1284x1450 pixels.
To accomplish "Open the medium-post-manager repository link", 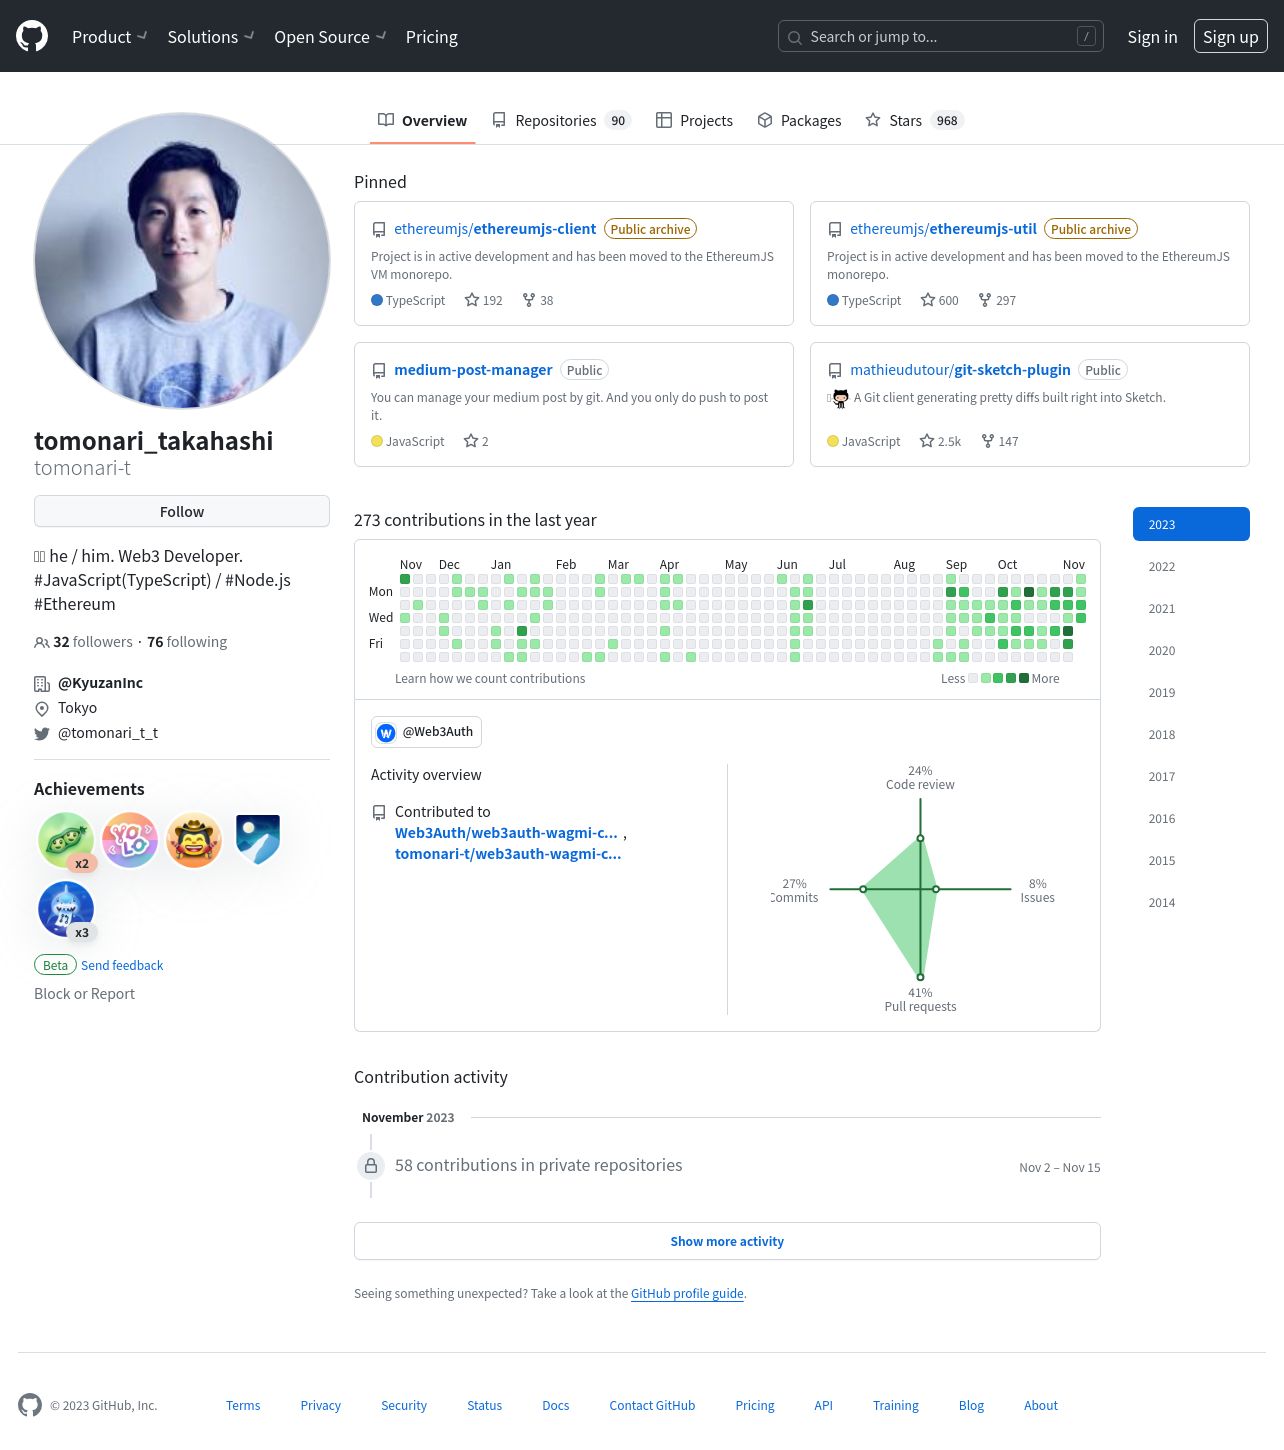I will pyautogui.click(x=473, y=370).
